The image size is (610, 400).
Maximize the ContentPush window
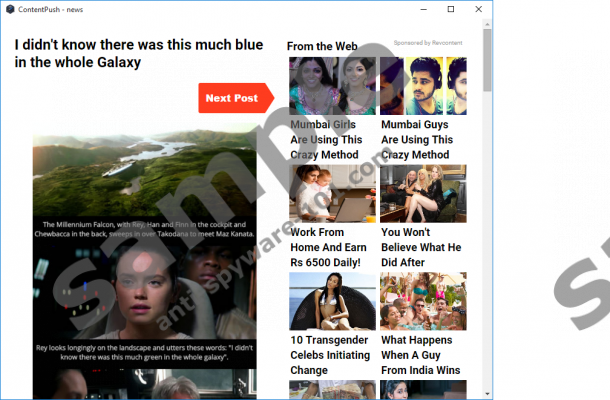(451, 9)
